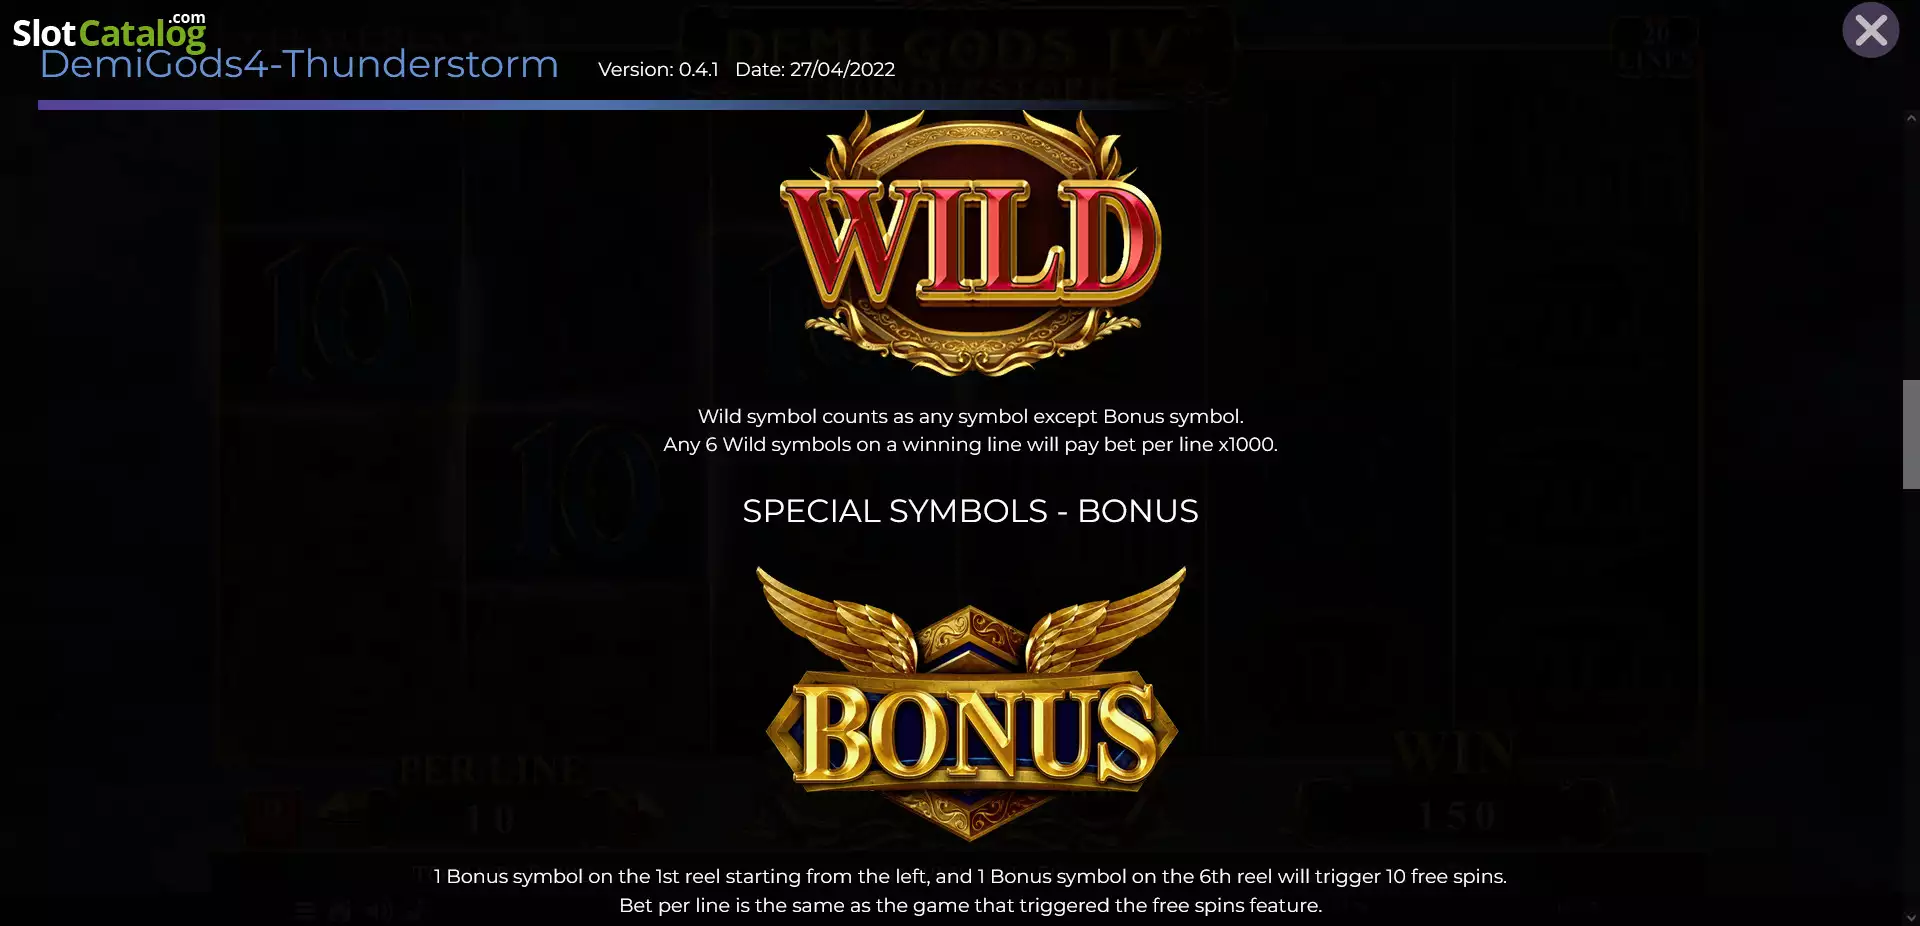Grab the vertical scrollbar thumb
Screen dimensions: 1920x926
(x=1911, y=434)
